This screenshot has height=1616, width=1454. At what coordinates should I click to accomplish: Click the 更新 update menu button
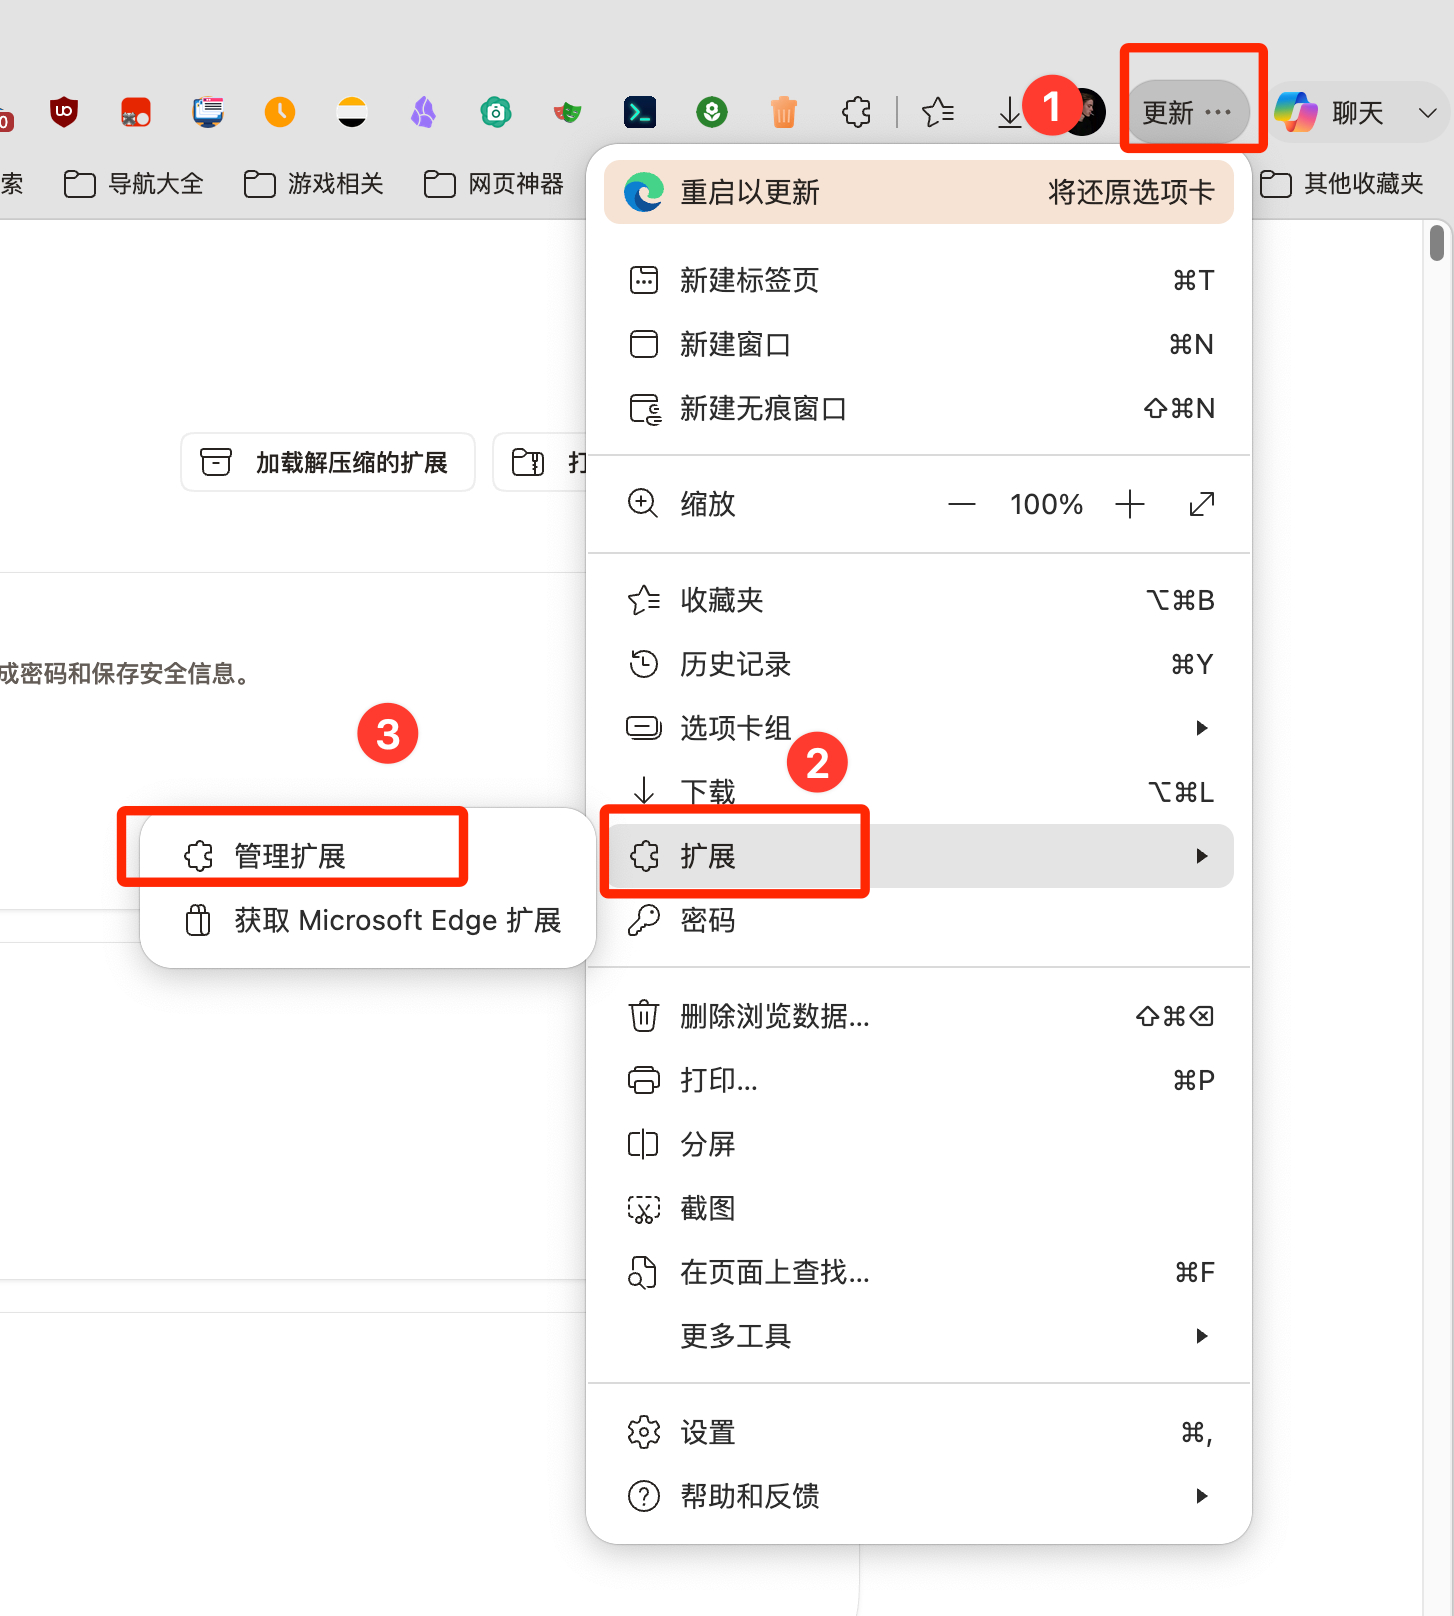[1187, 112]
